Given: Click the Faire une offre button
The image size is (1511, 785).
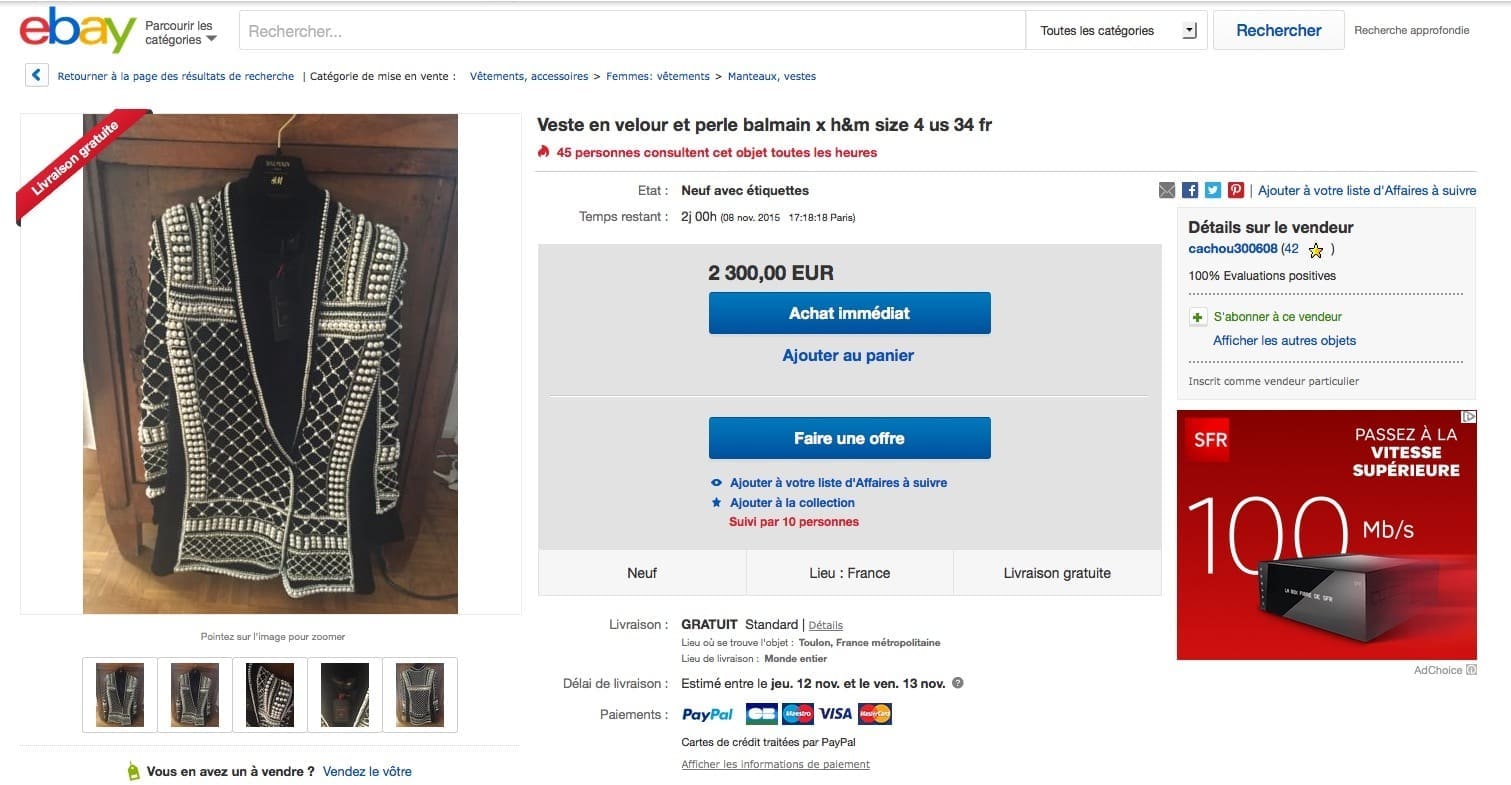Looking at the screenshot, I should tap(849, 438).
